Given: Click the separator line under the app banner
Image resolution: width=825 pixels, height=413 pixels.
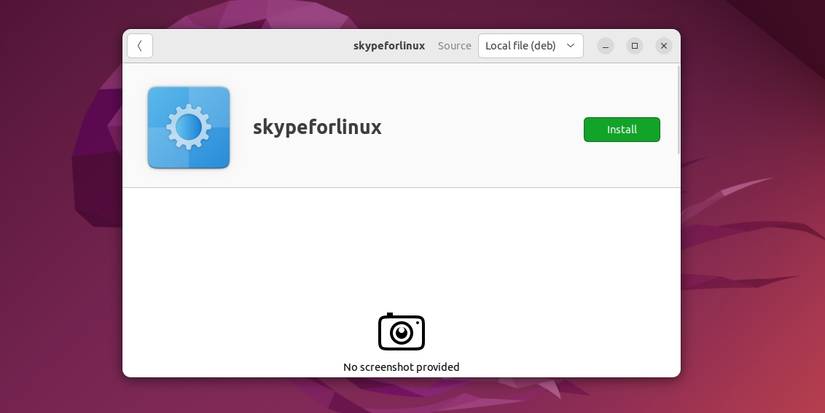Looking at the screenshot, I should (401, 187).
